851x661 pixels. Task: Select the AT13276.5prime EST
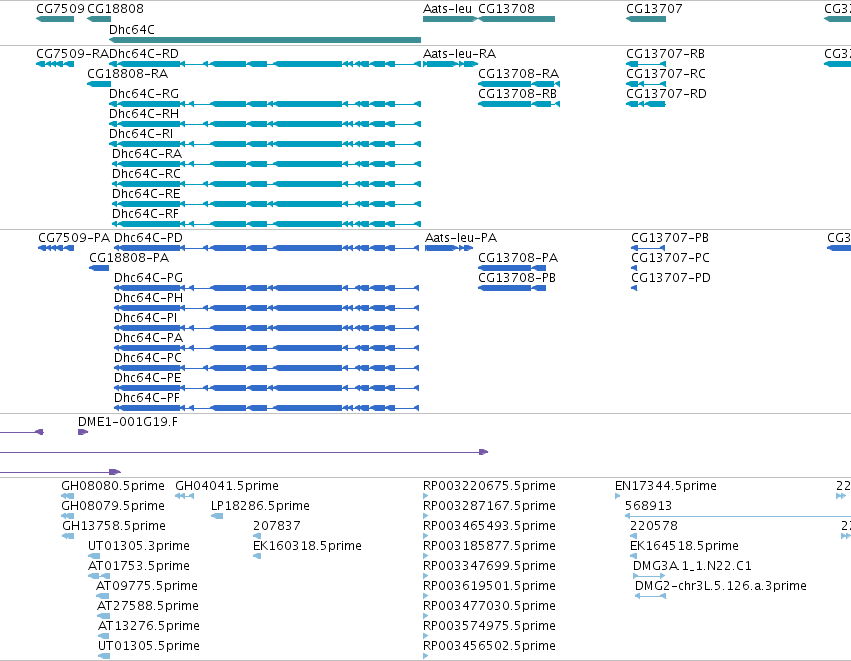(x=104, y=636)
